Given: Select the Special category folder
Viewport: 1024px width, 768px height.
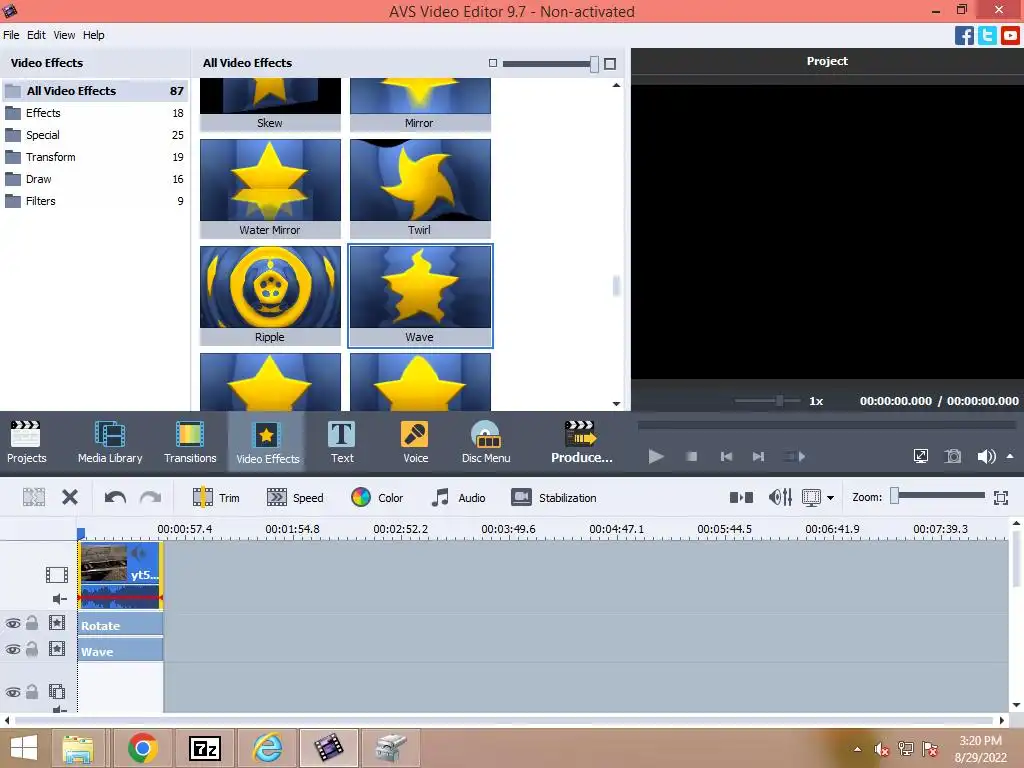Looking at the screenshot, I should click(95, 135).
